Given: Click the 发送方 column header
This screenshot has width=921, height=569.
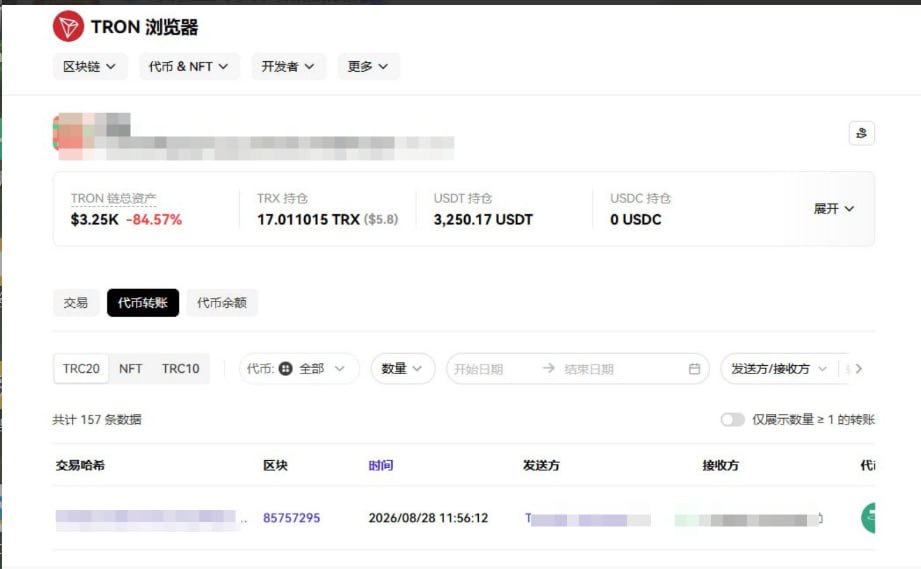Looking at the screenshot, I should 542,466.
